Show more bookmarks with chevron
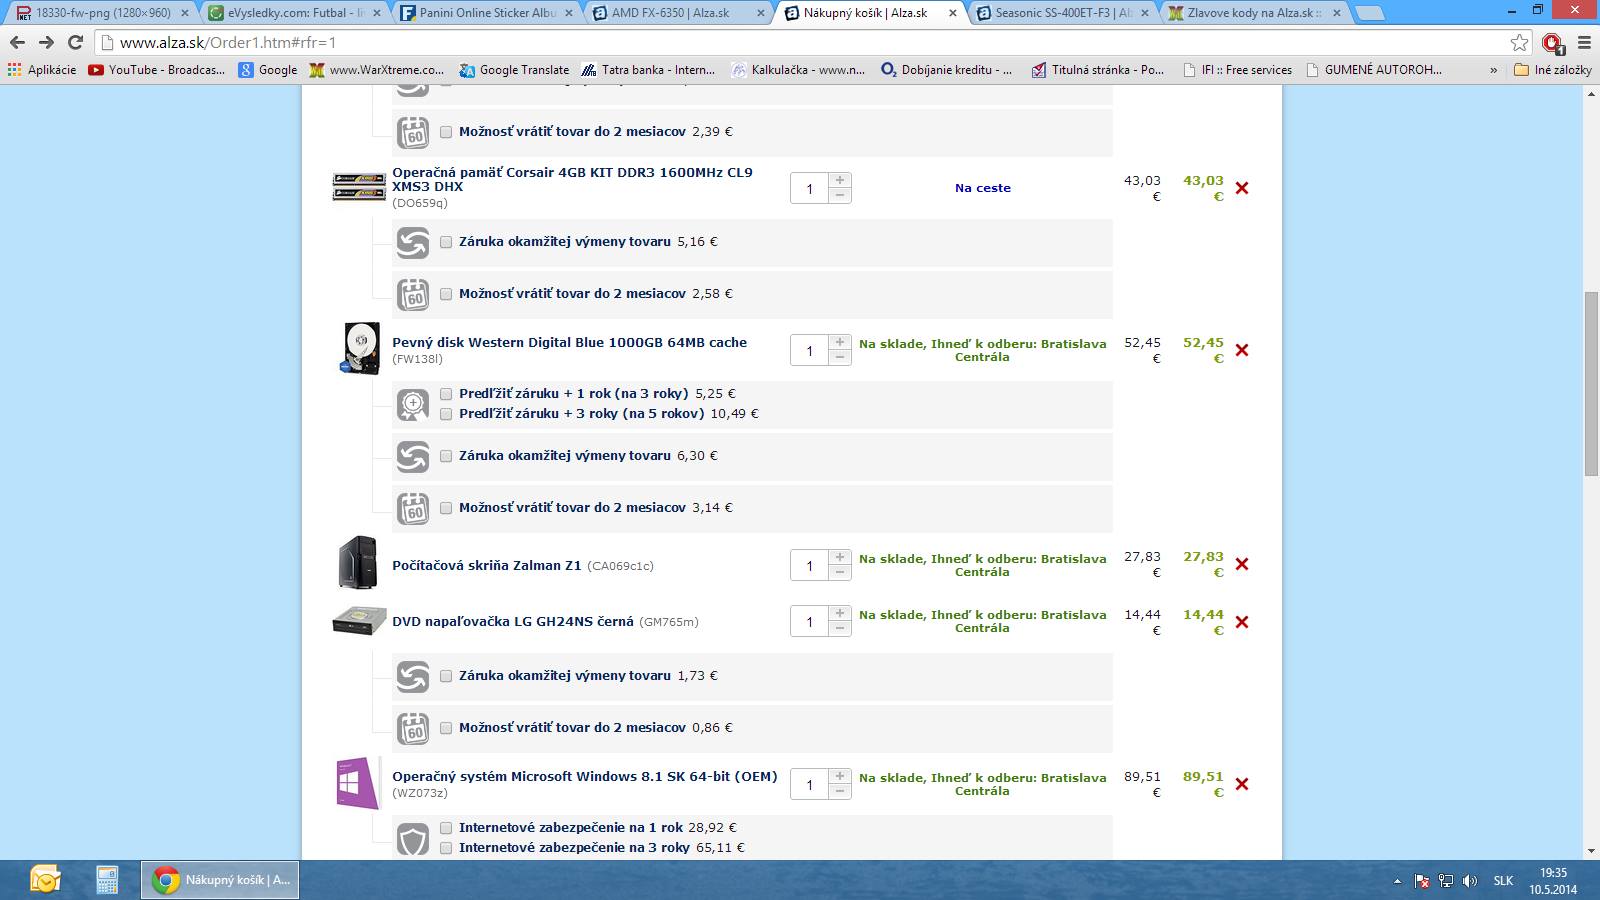The height and width of the screenshot is (900, 1600). click(1494, 70)
